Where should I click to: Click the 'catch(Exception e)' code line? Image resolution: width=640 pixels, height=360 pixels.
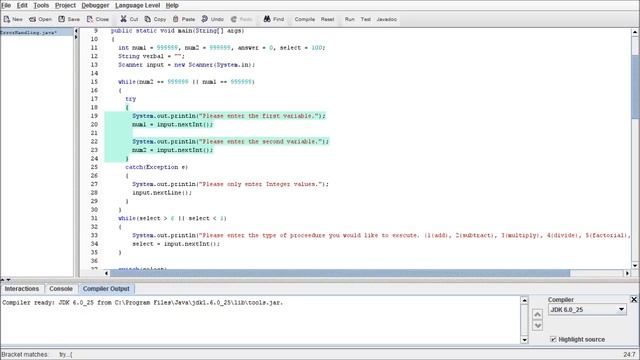(x=156, y=167)
